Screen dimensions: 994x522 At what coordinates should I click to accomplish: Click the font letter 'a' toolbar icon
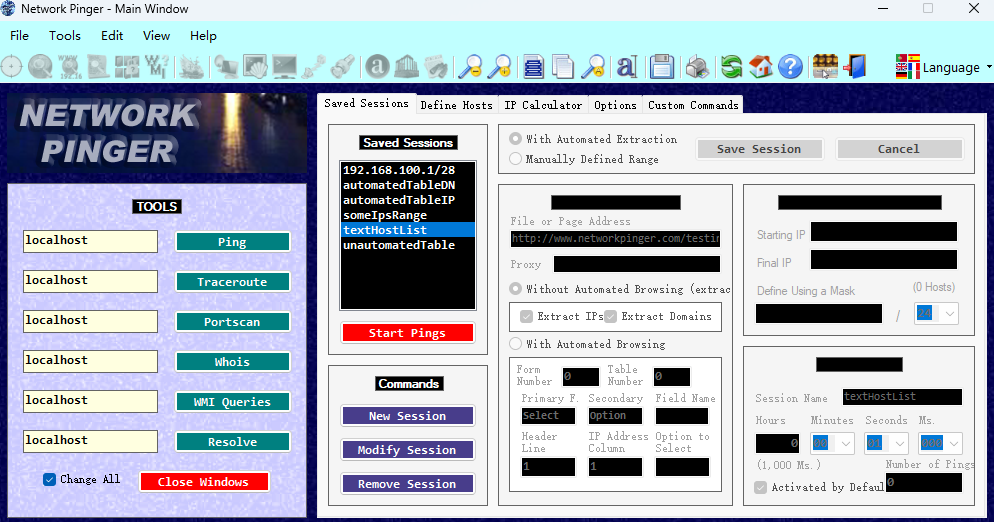click(626, 67)
